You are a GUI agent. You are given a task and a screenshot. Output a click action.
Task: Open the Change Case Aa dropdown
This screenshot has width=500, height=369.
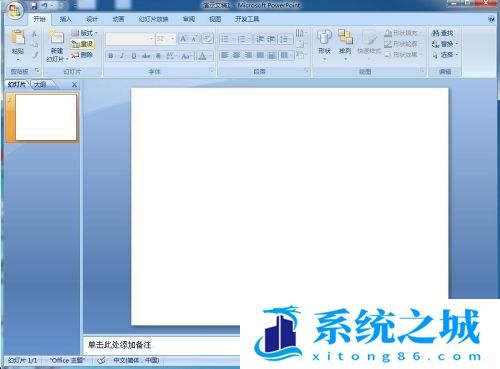[x=186, y=56]
